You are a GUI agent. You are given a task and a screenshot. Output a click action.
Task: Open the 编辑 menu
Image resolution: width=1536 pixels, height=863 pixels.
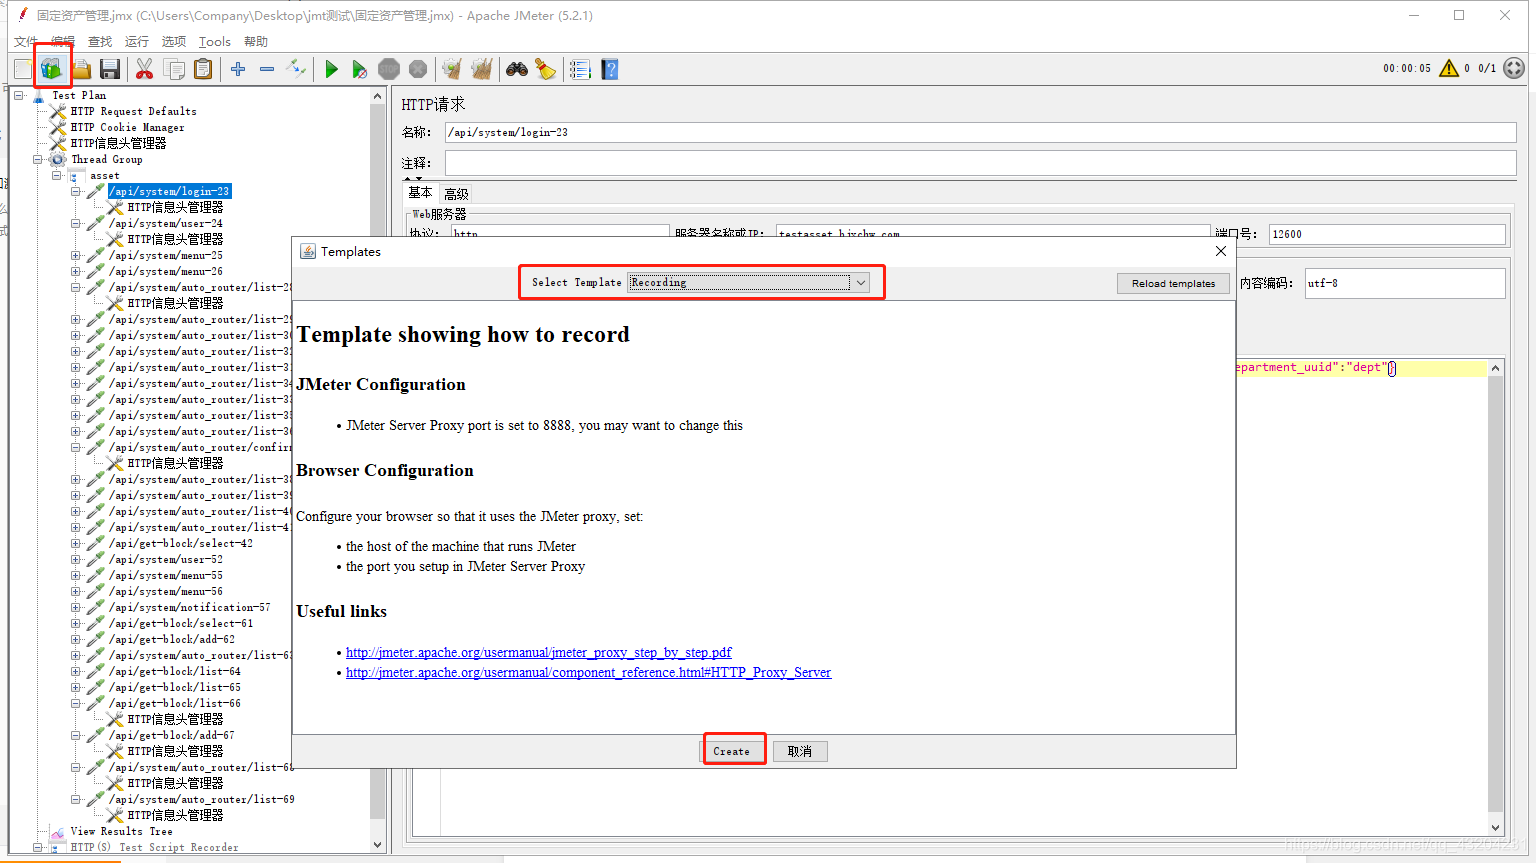[x=63, y=41]
